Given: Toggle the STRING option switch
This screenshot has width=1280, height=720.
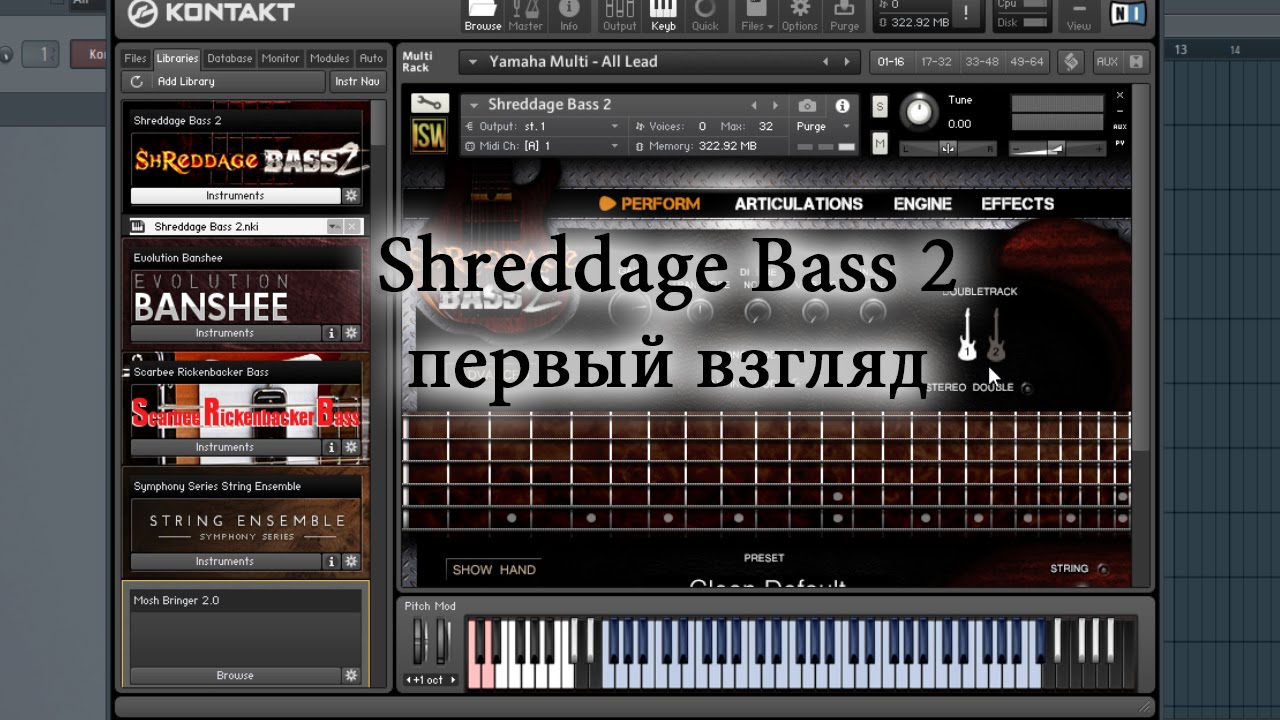Looking at the screenshot, I should [x=1103, y=569].
